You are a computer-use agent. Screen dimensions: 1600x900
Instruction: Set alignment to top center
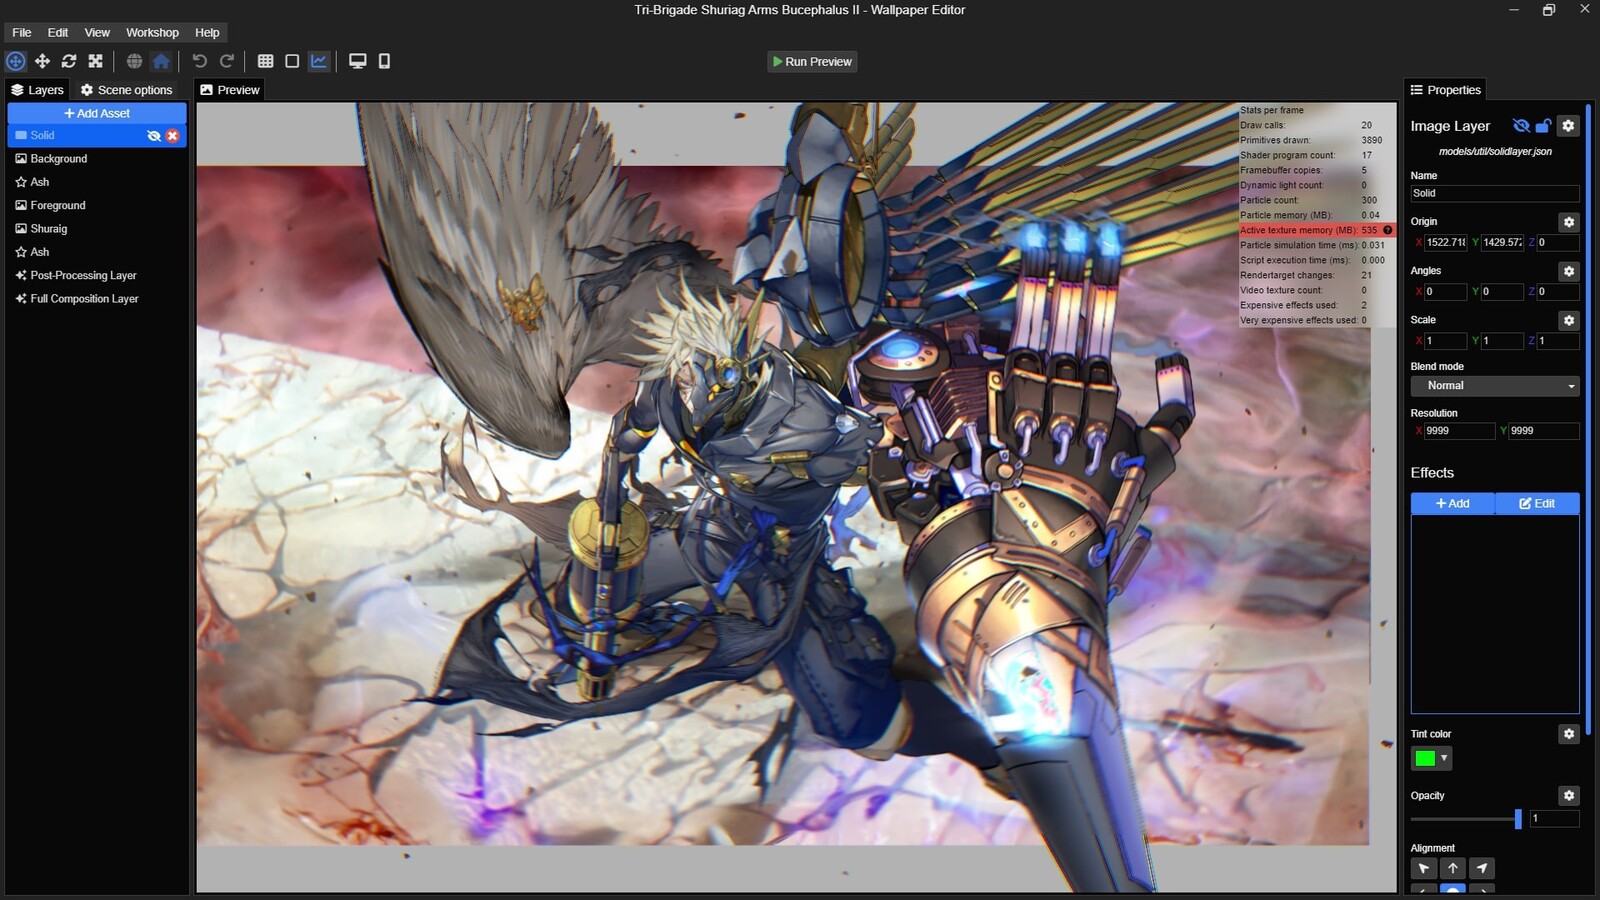pos(1453,869)
